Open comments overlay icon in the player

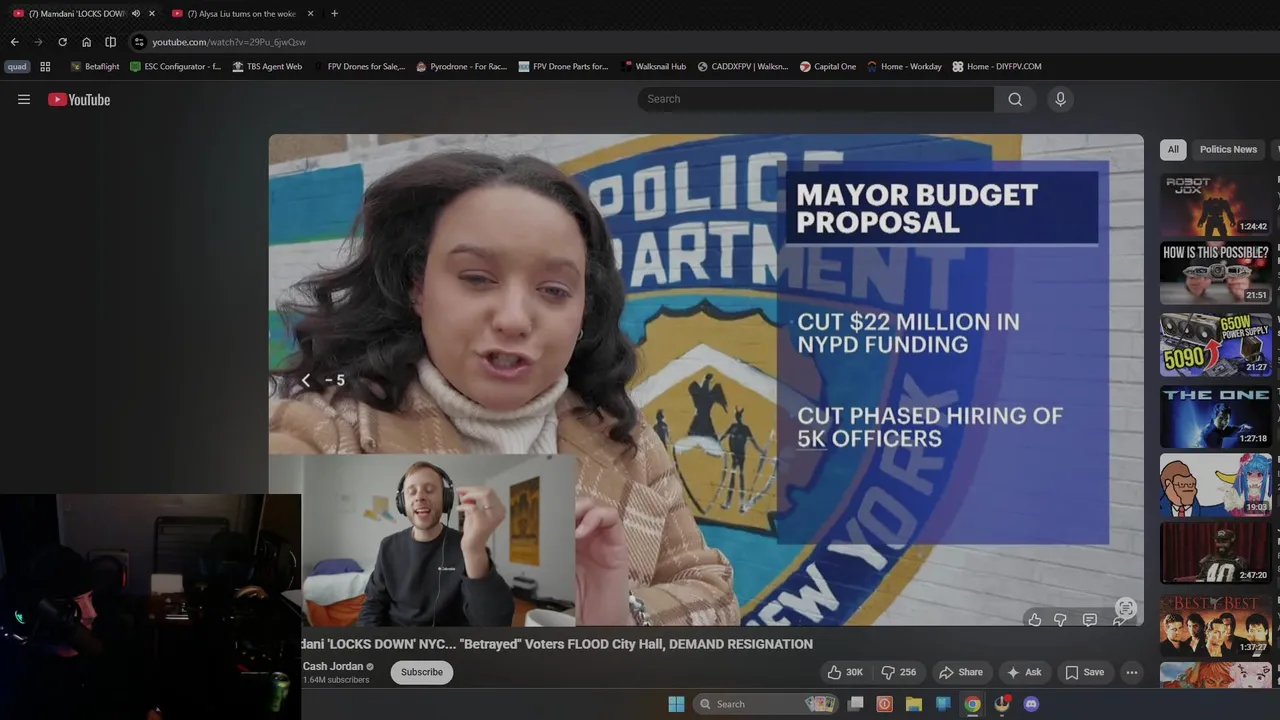click(x=1090, y=620)
